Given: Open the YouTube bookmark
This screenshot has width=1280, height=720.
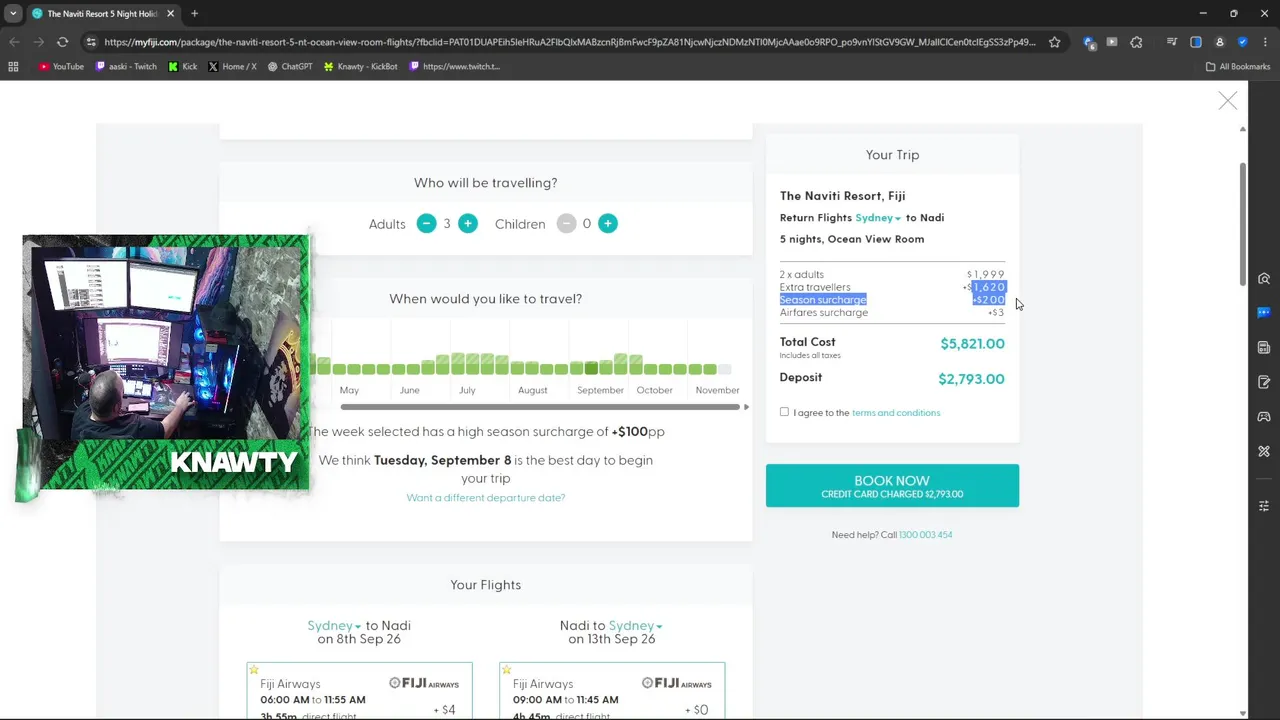Looking at the screenshot, I should point(61,67).
